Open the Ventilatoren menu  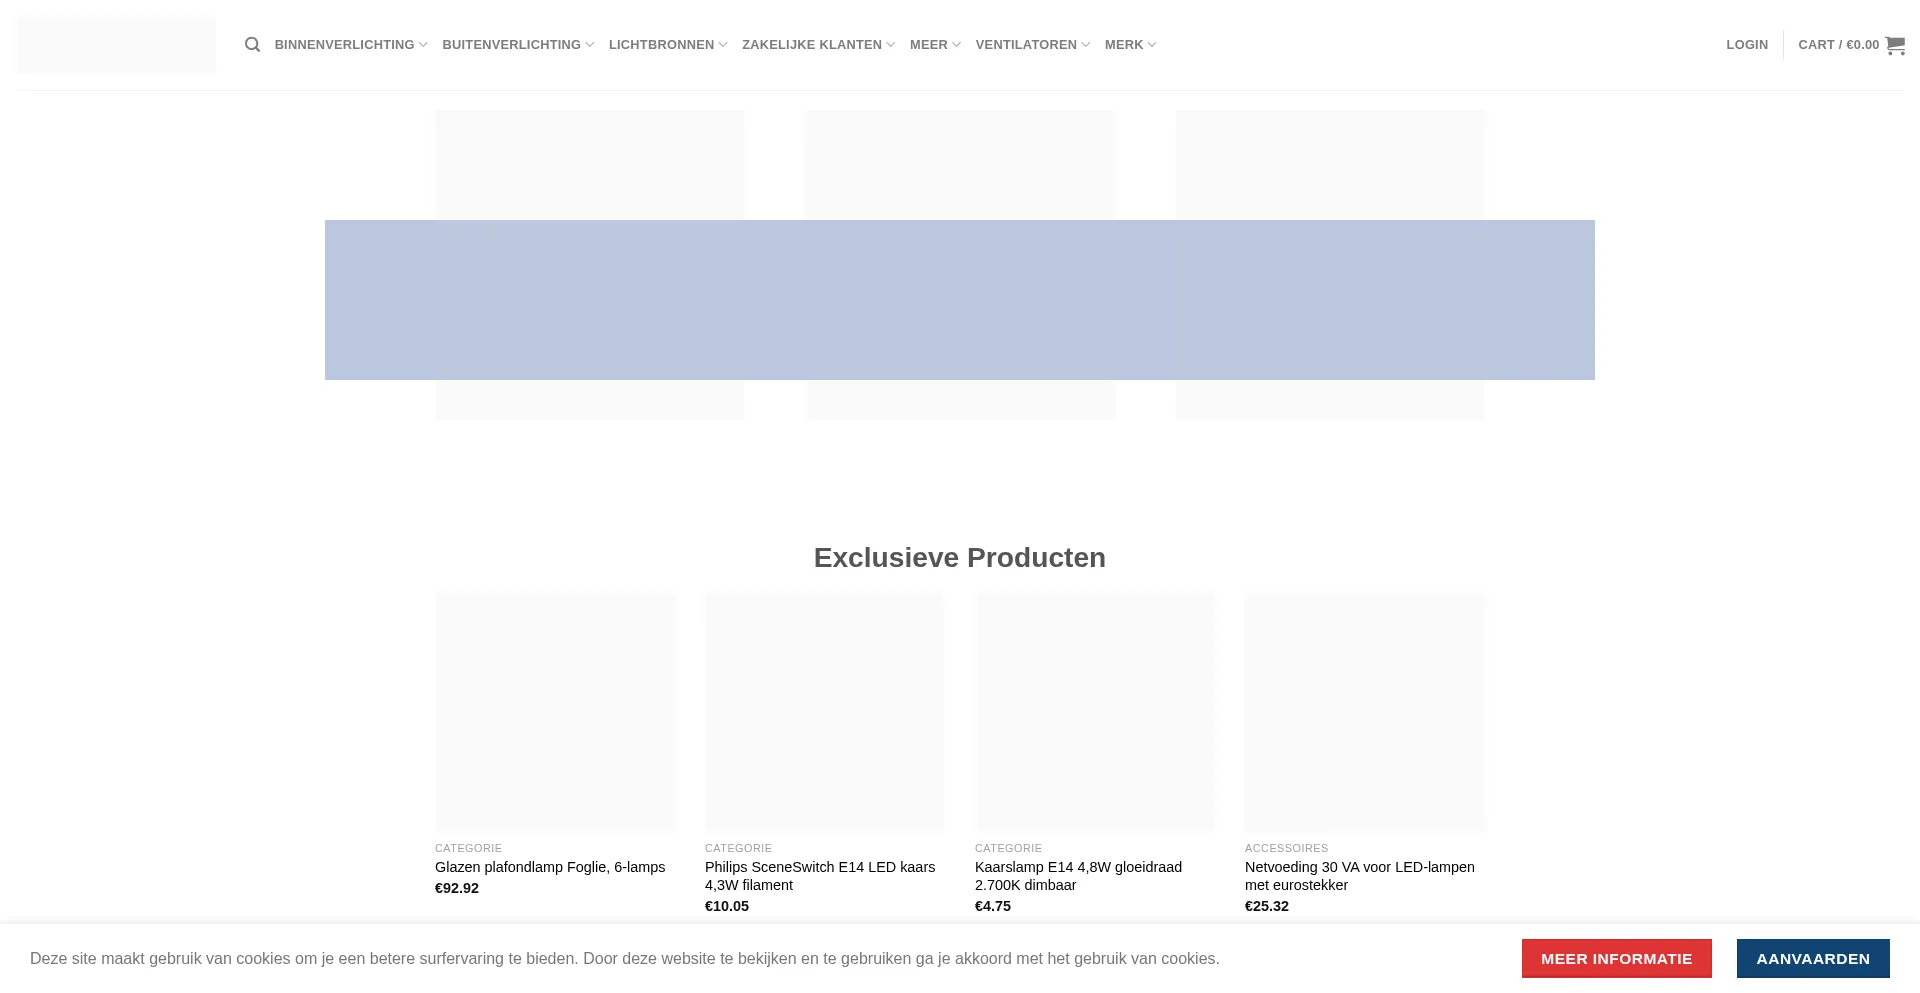pyautogui.click(x=1032, y=45)
